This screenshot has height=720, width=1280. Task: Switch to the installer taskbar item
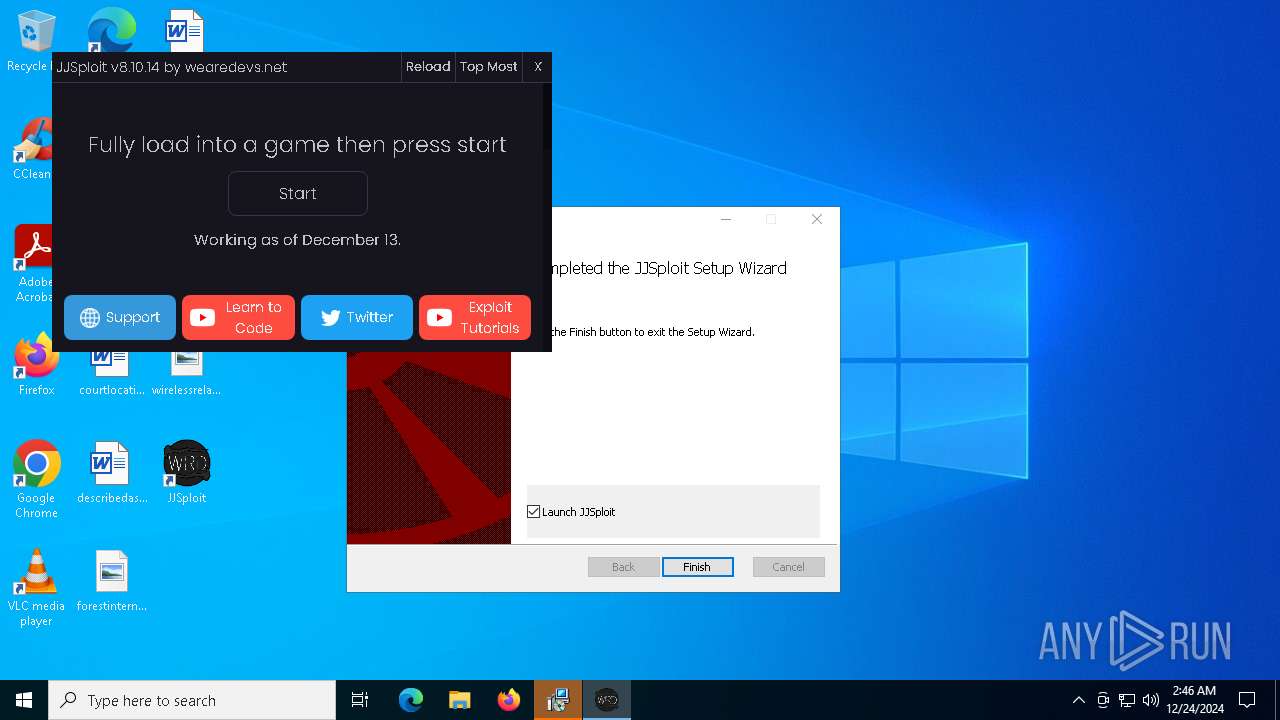[558, 700]
